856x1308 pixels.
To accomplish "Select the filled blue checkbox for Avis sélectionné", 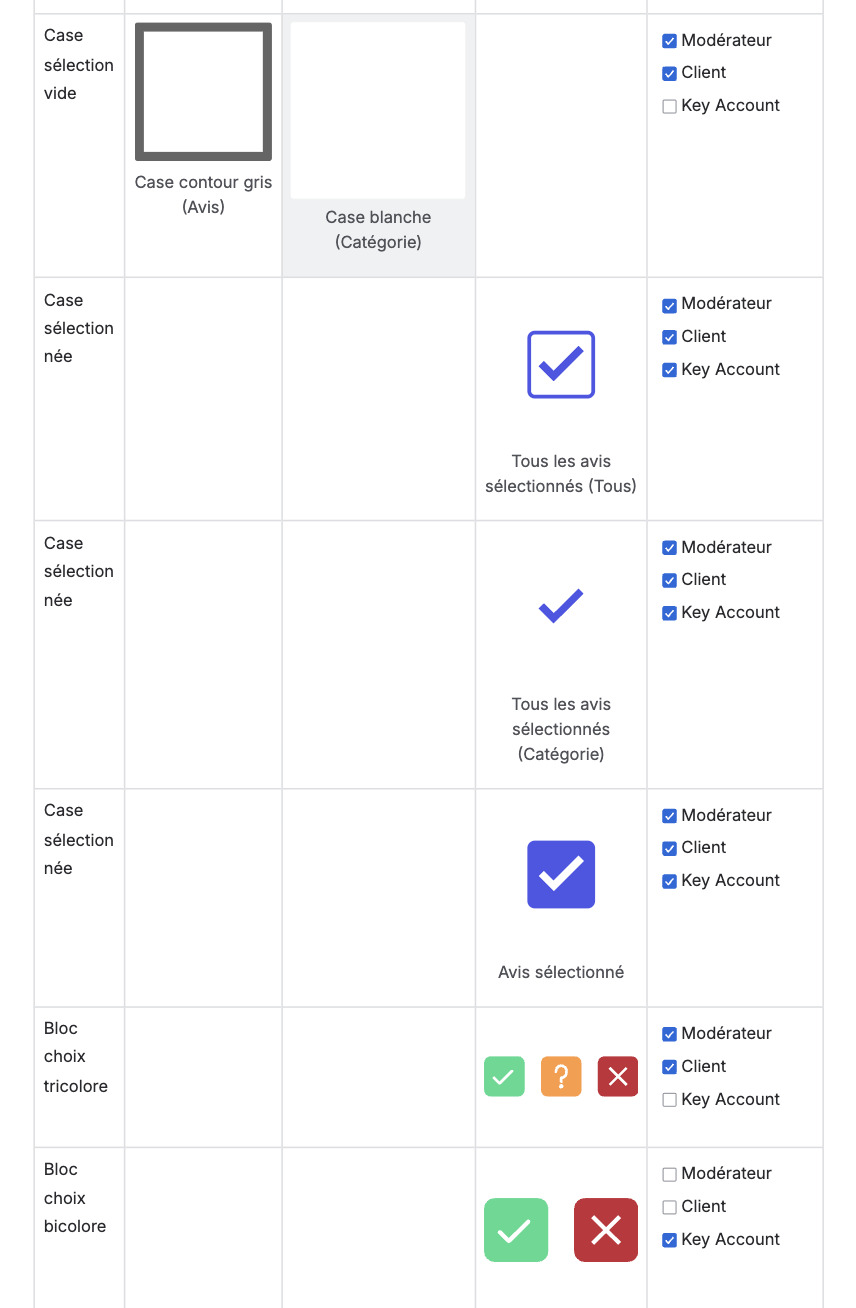I will pos(560,873).
